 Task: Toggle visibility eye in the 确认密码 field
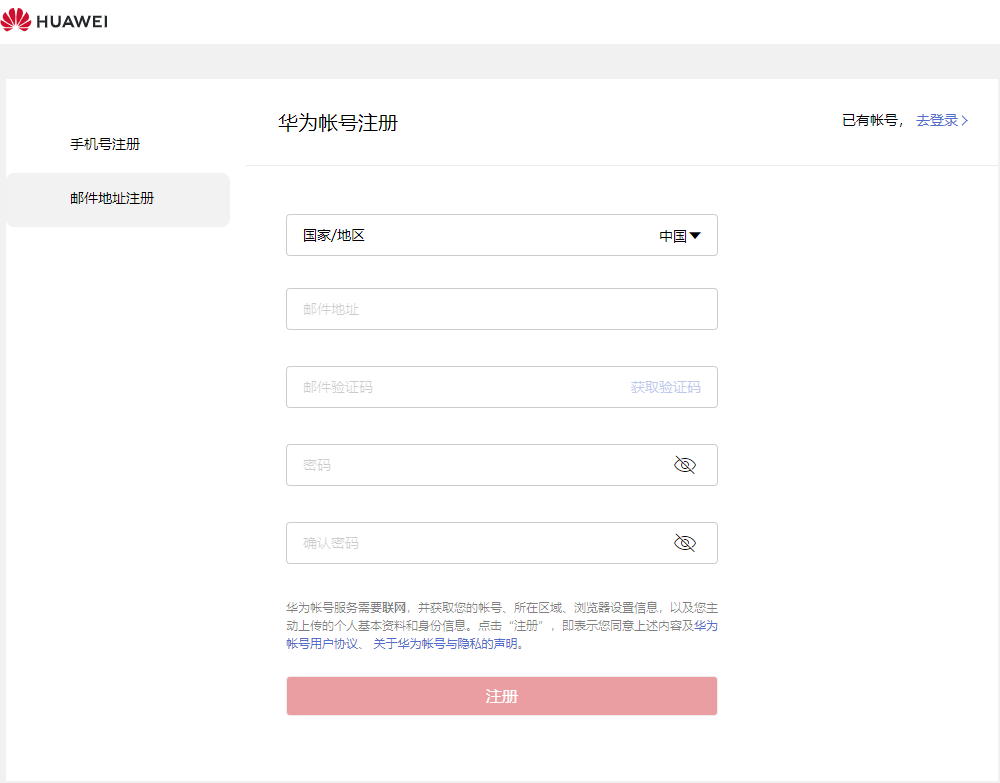point(684,543)
